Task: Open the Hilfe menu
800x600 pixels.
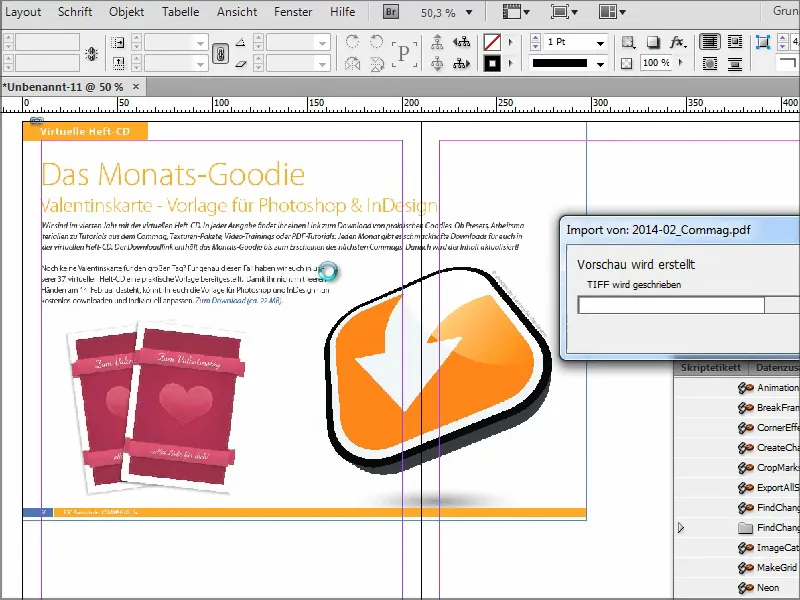Action: tap(342, 12)
